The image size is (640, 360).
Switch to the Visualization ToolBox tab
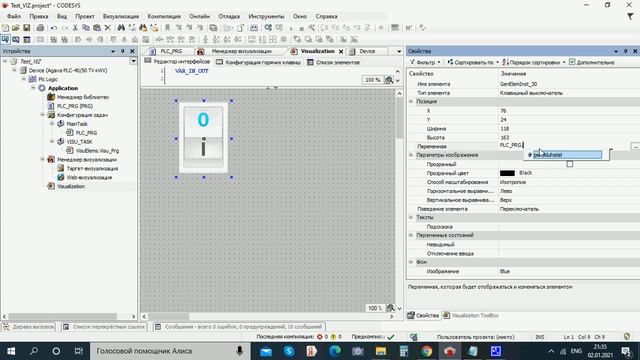point(471,316)
